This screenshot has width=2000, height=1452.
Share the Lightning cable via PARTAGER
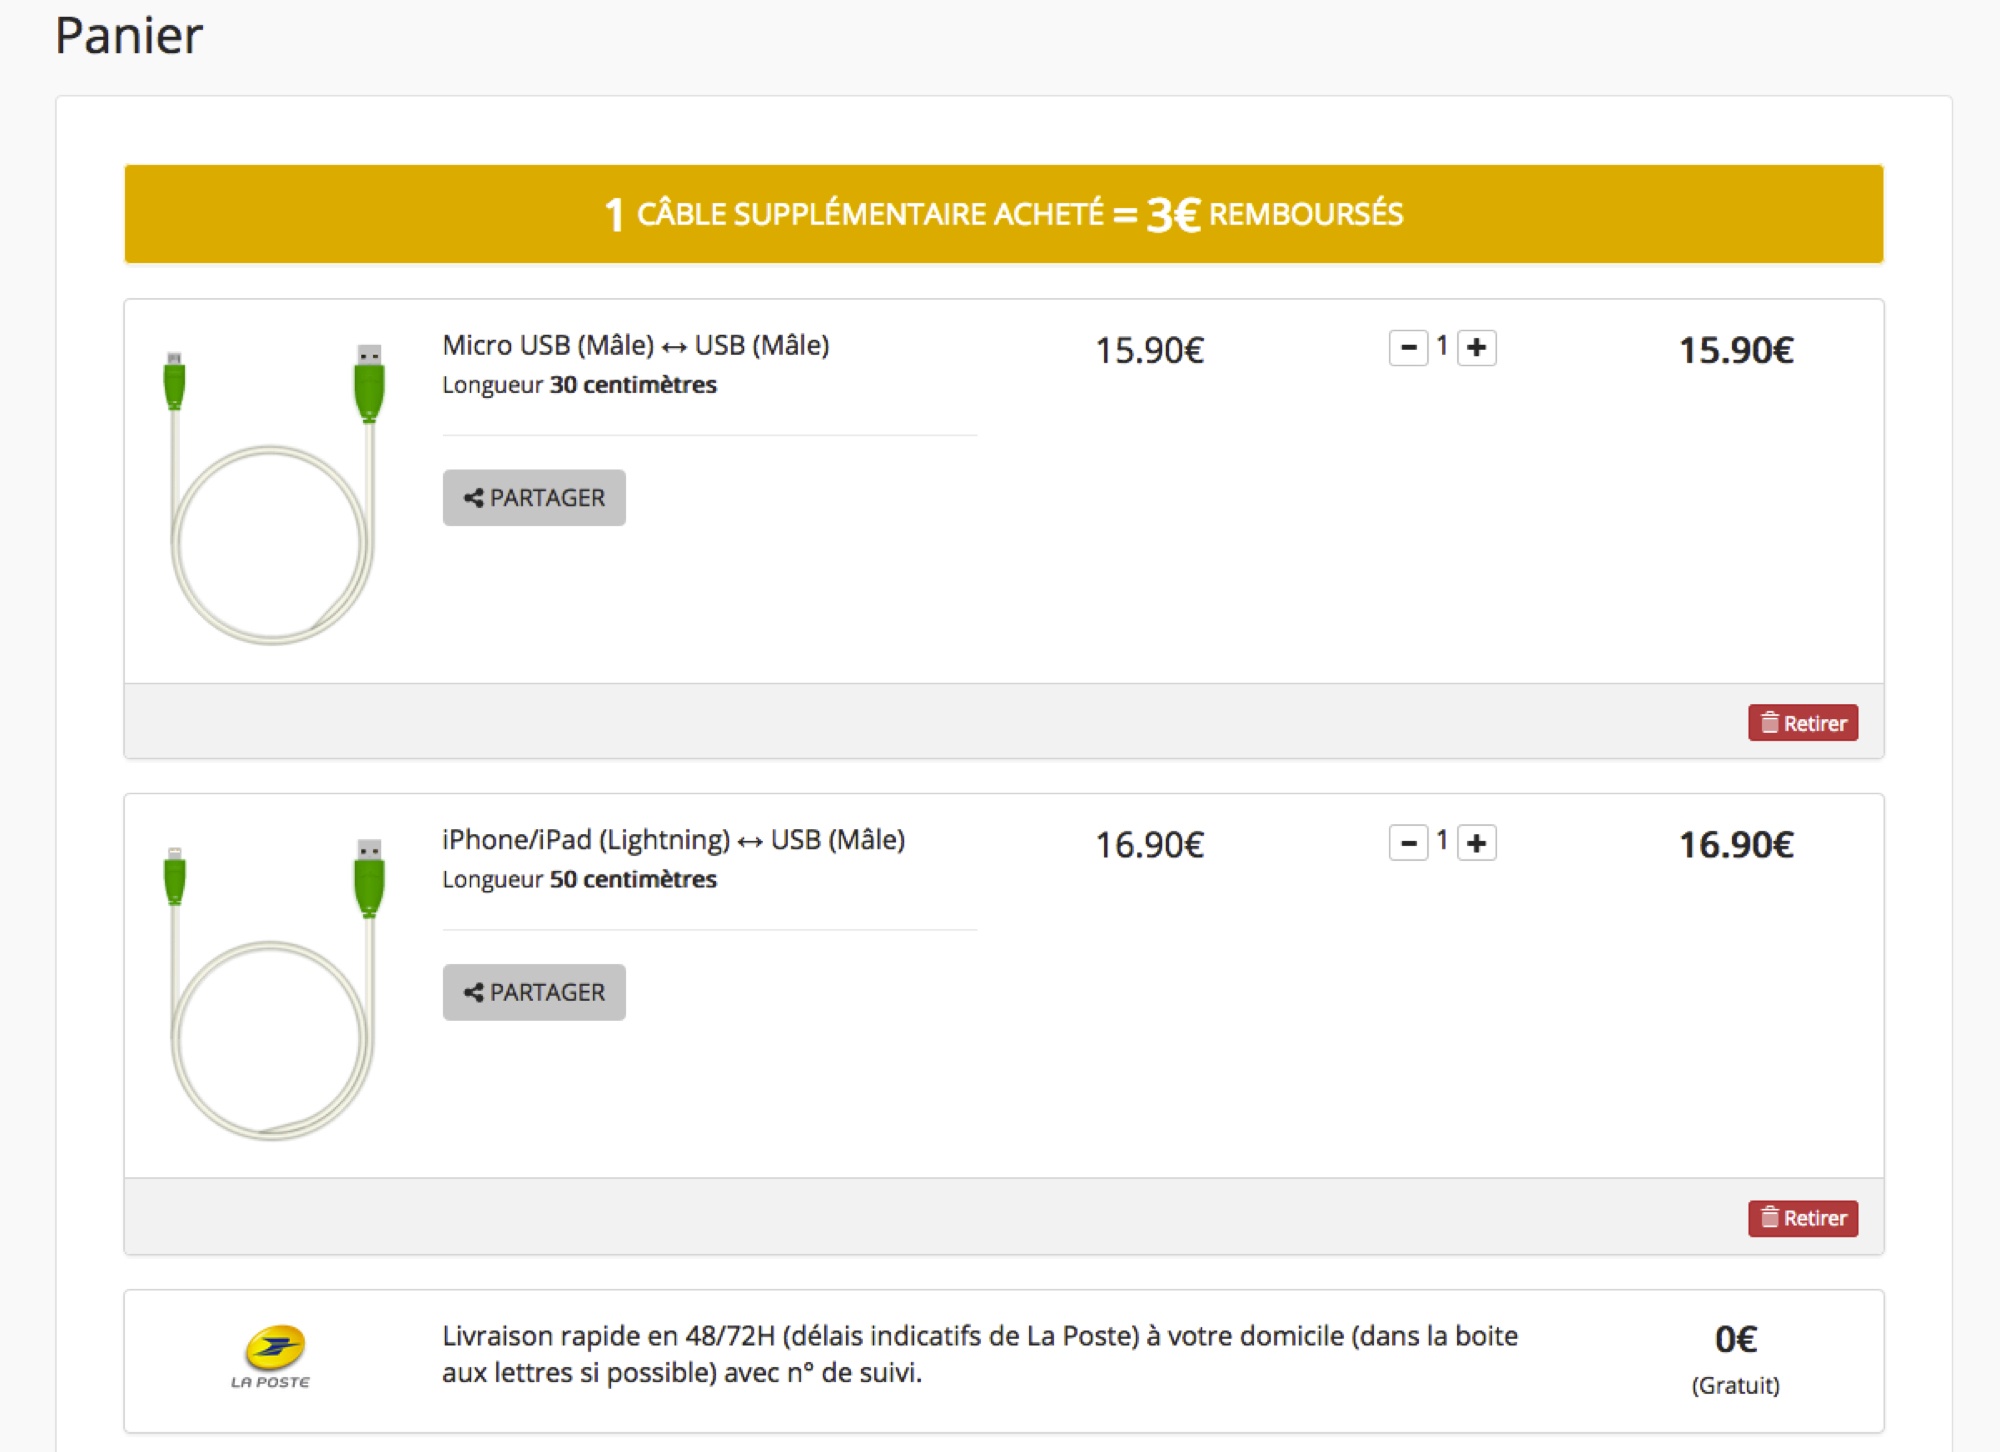click(534, 992)
